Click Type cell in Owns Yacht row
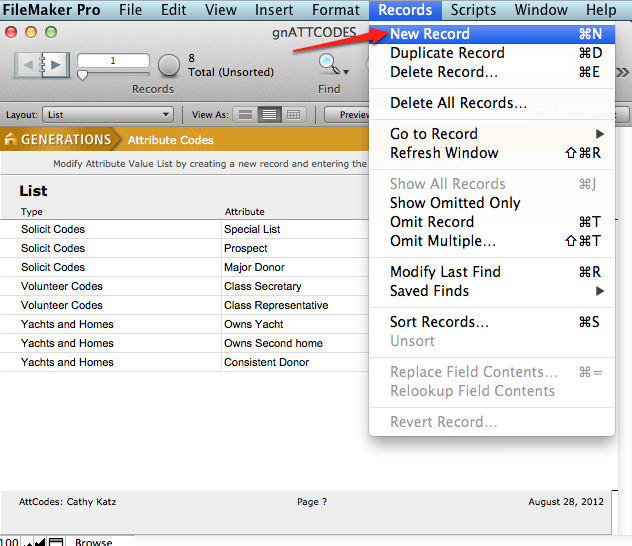Image resolution: width=632 pixels, height=546 pixels. (x=111, y=324)
